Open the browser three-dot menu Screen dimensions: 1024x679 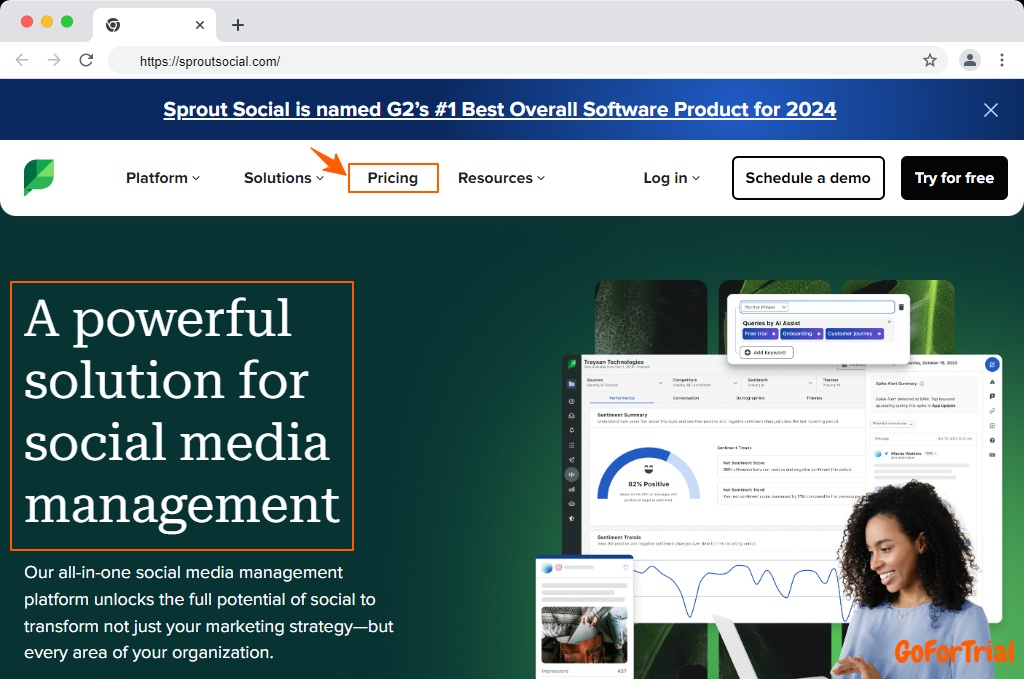[1002, 60]
